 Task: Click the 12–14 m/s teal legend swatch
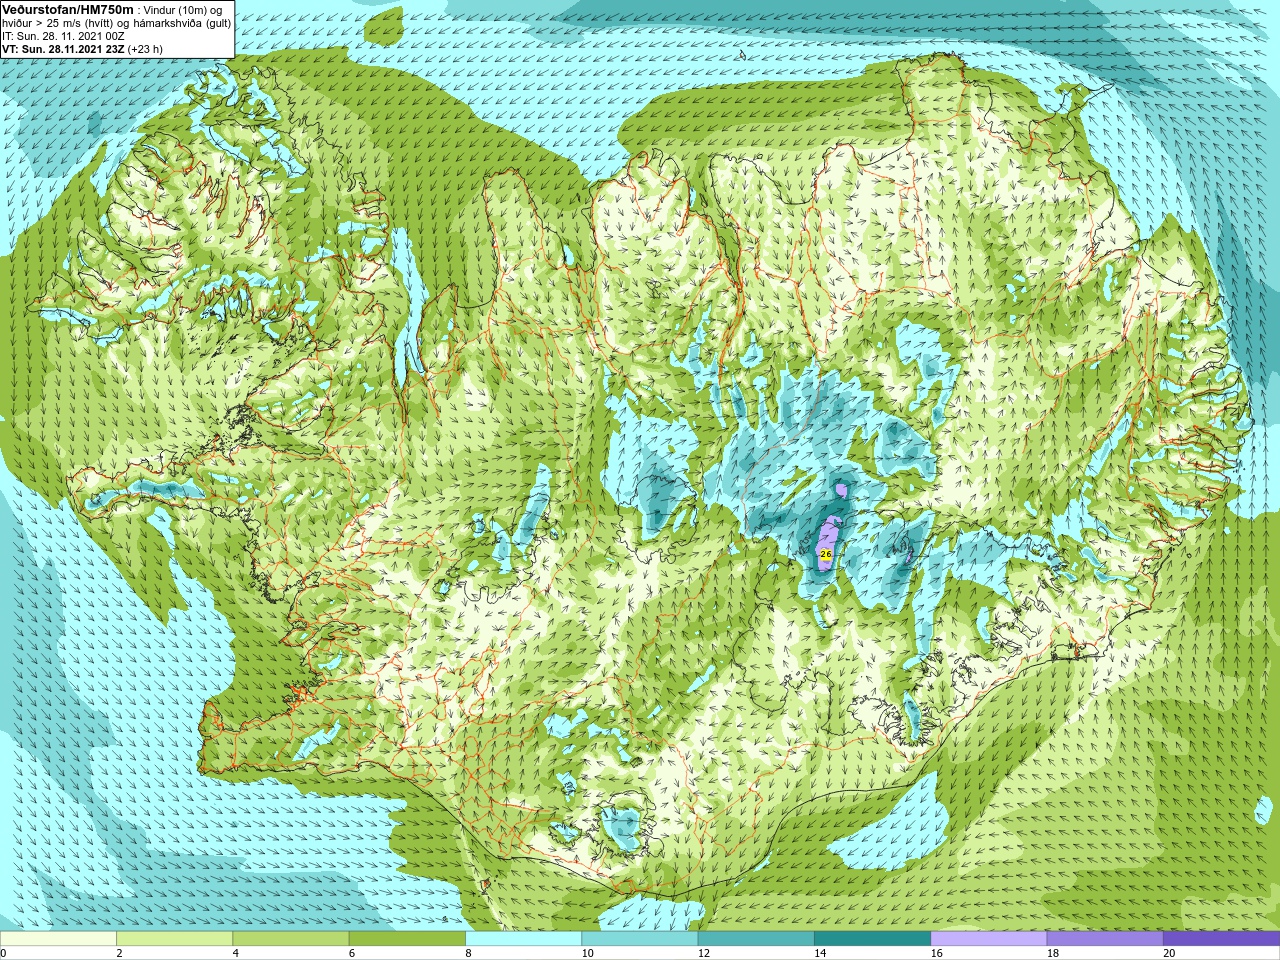point(756,939)
